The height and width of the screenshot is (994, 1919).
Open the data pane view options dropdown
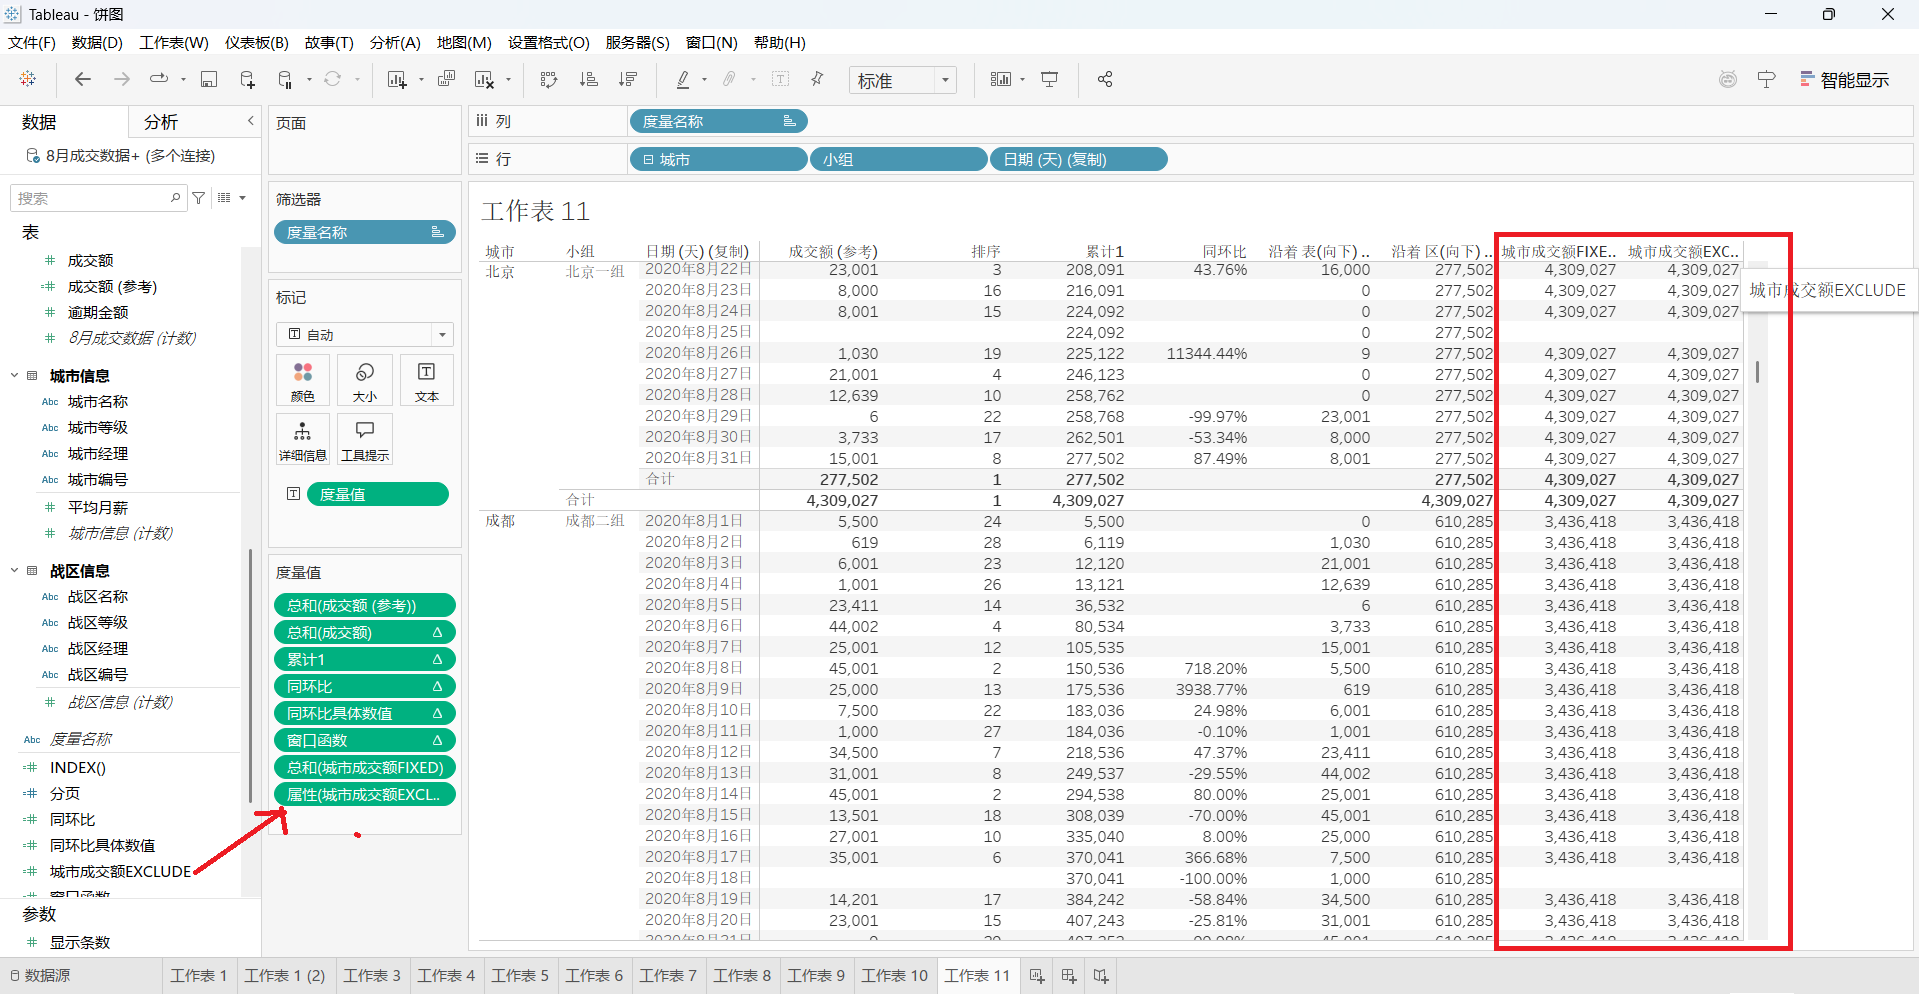click(x=232, y=198)
